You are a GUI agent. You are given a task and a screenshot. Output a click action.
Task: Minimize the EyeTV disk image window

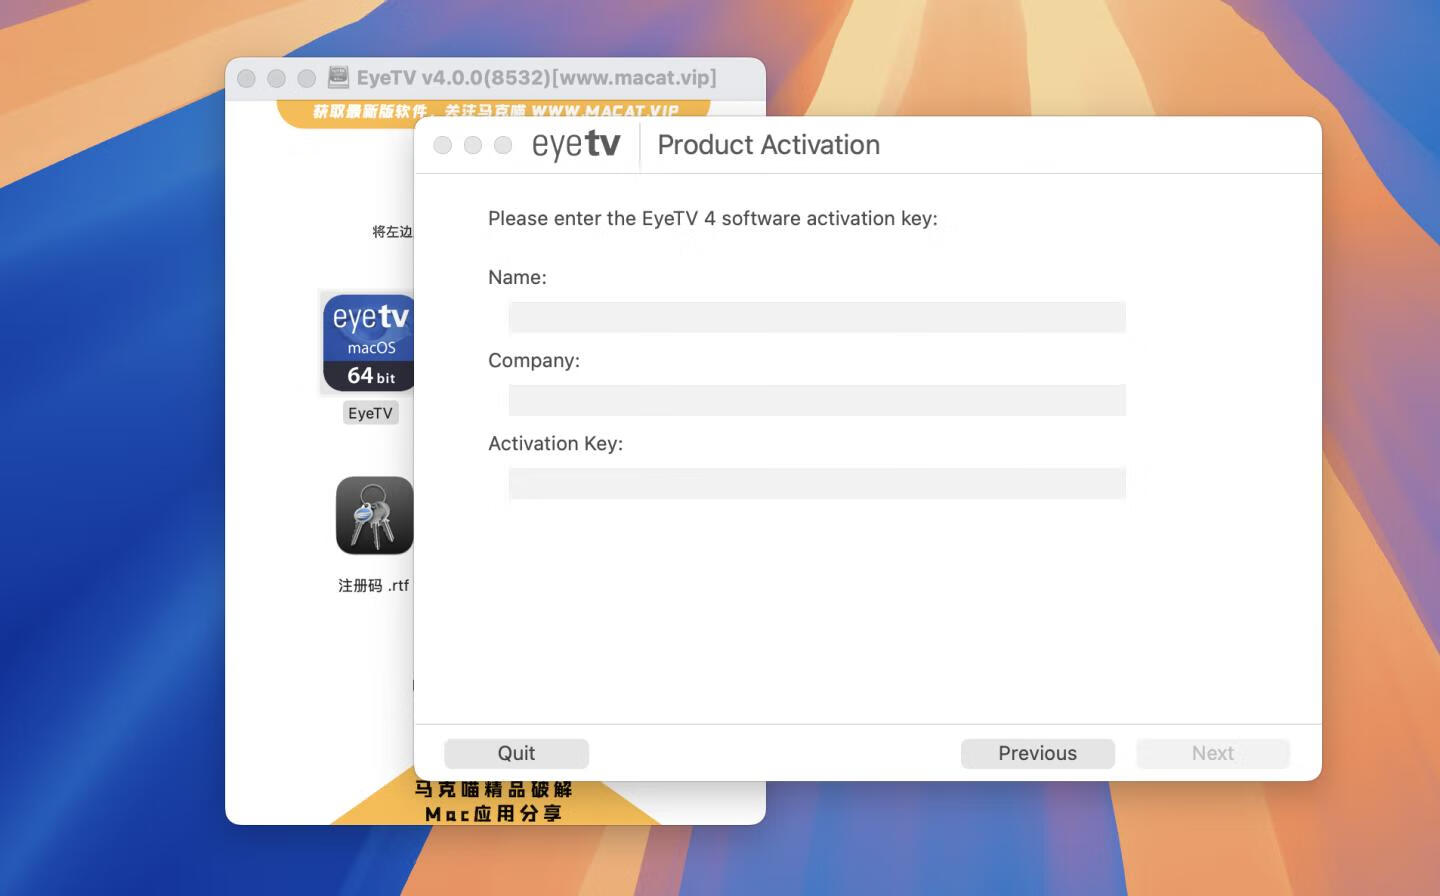click(x=277, y=78)
